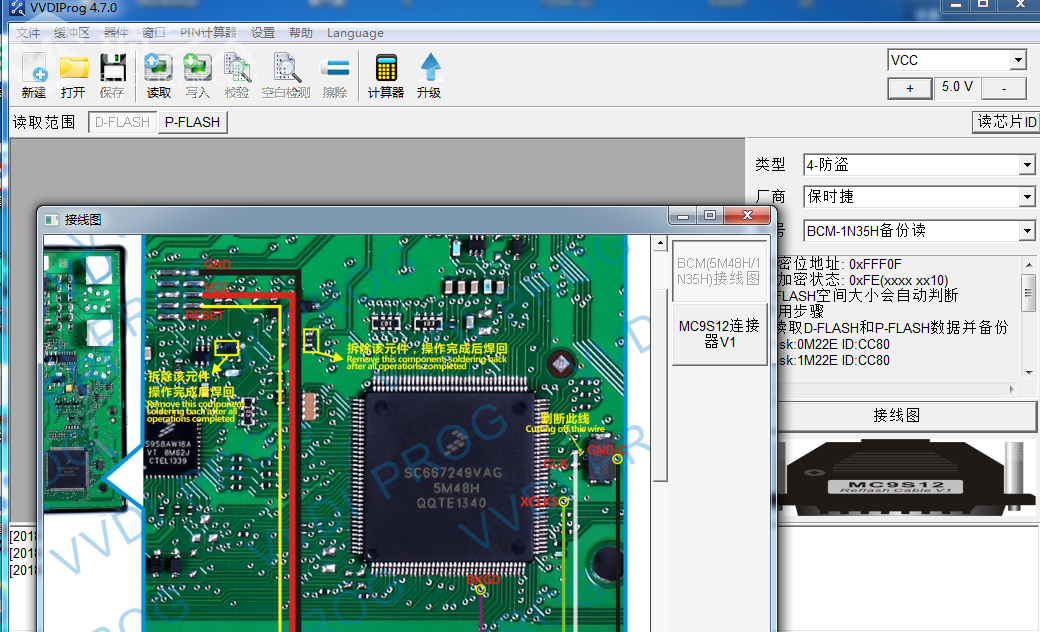Image resolution: width=1040 pixels, height=632 pixels.
Task: Open the 计算器 calculator icon
Action: tap(386, 76)
